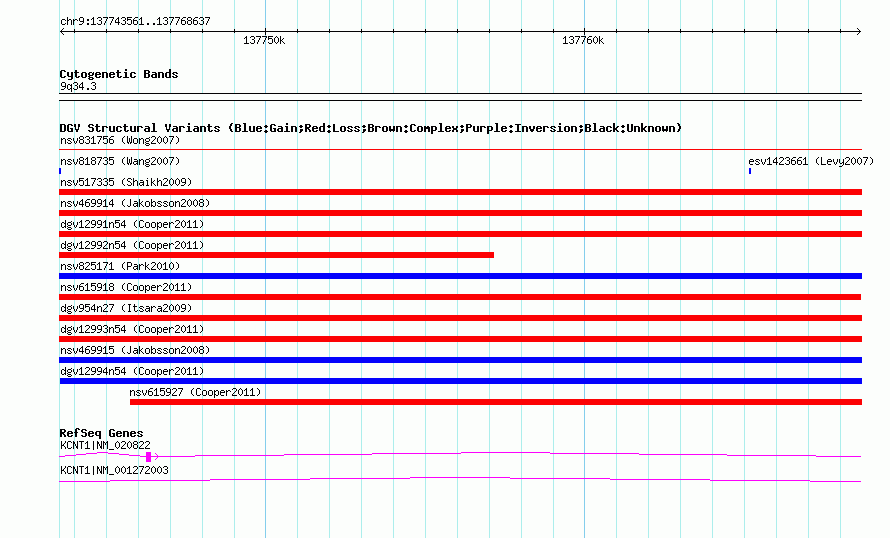Open variant nsv517335 (Shaikh2009) label
Screen dimensions: 890x538
pyautogui.click(x=126, y=182)
